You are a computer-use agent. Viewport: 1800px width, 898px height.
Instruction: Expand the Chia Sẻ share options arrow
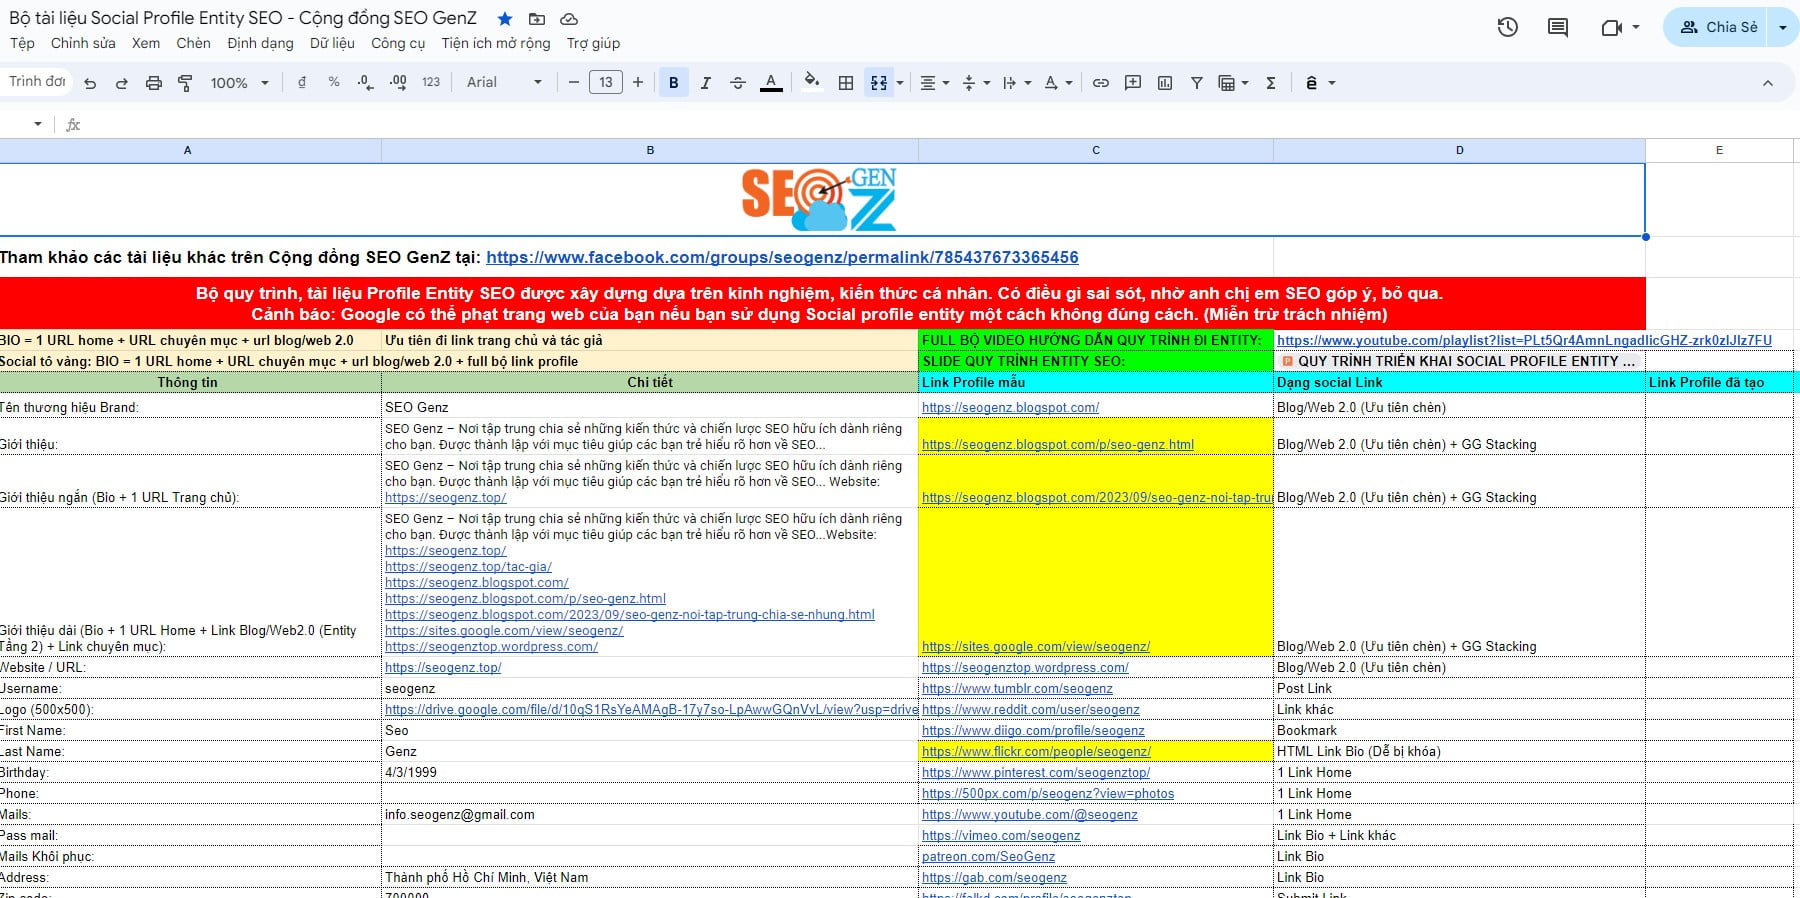1782,28
